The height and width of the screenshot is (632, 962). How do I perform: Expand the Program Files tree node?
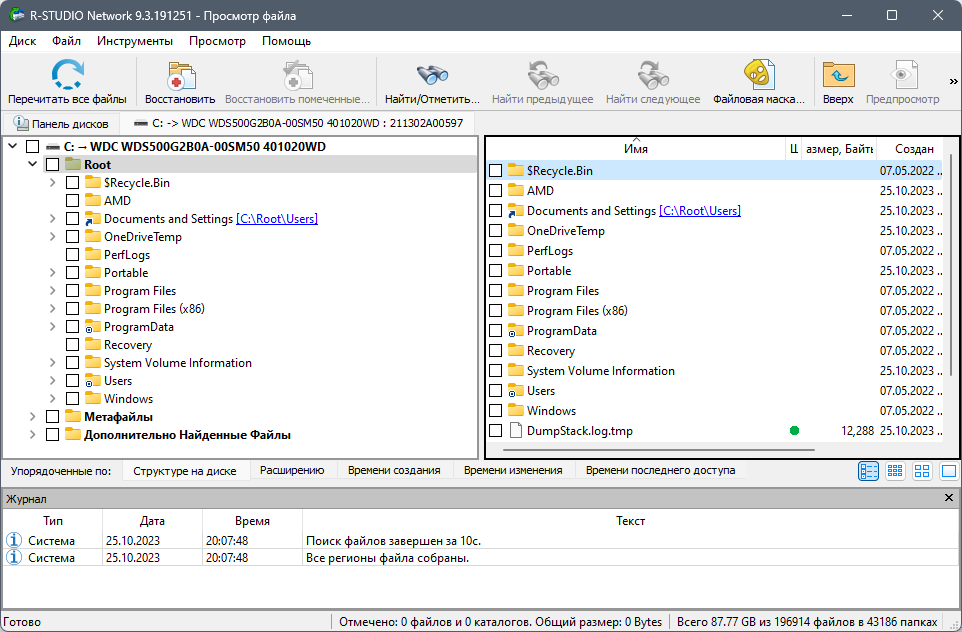[53, 291]
